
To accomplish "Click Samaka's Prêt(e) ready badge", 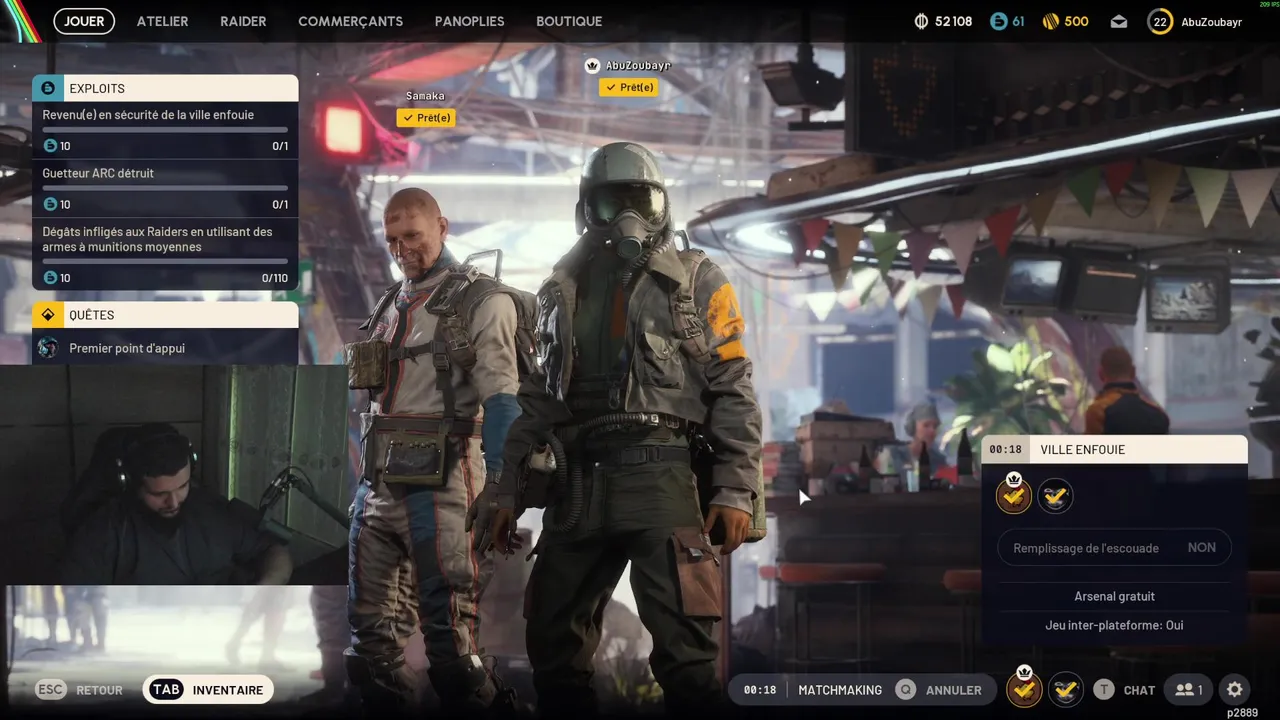I will [425, 118].
